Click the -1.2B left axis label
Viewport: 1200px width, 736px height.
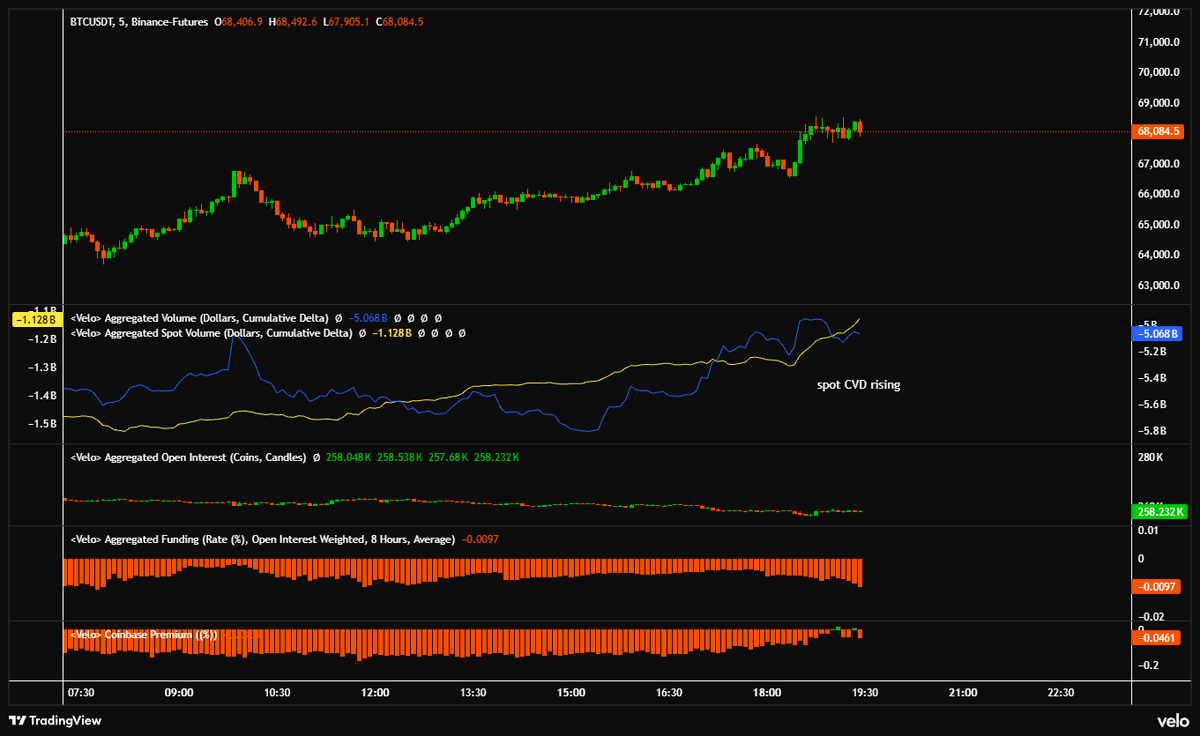pos(43,340)
